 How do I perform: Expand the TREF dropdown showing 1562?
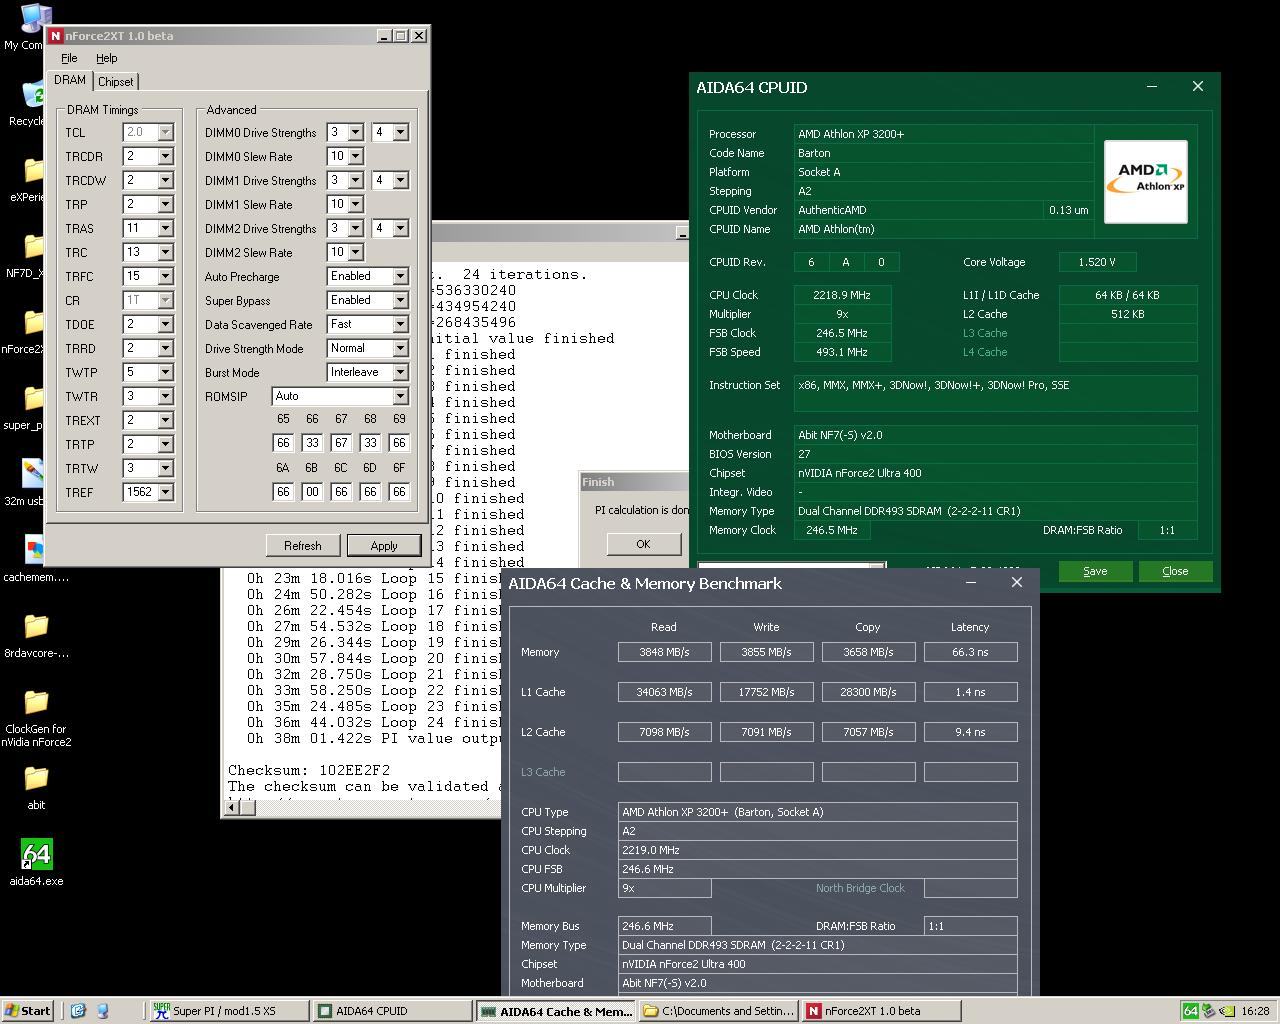point(165,492)
